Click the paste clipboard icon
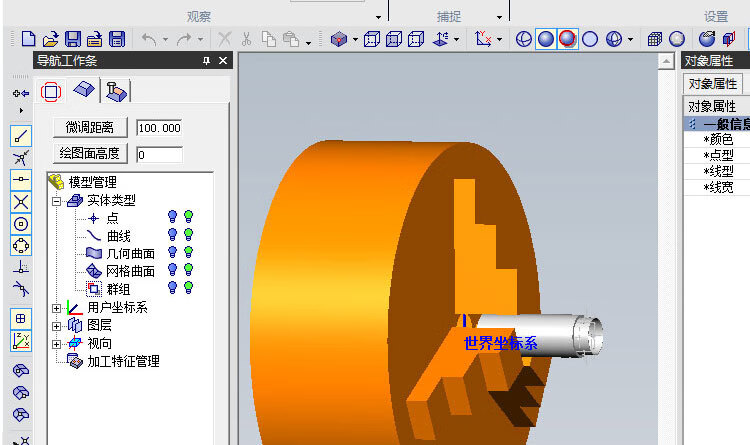The height and width of the screenshot is (445, 750). pos(291,39)
